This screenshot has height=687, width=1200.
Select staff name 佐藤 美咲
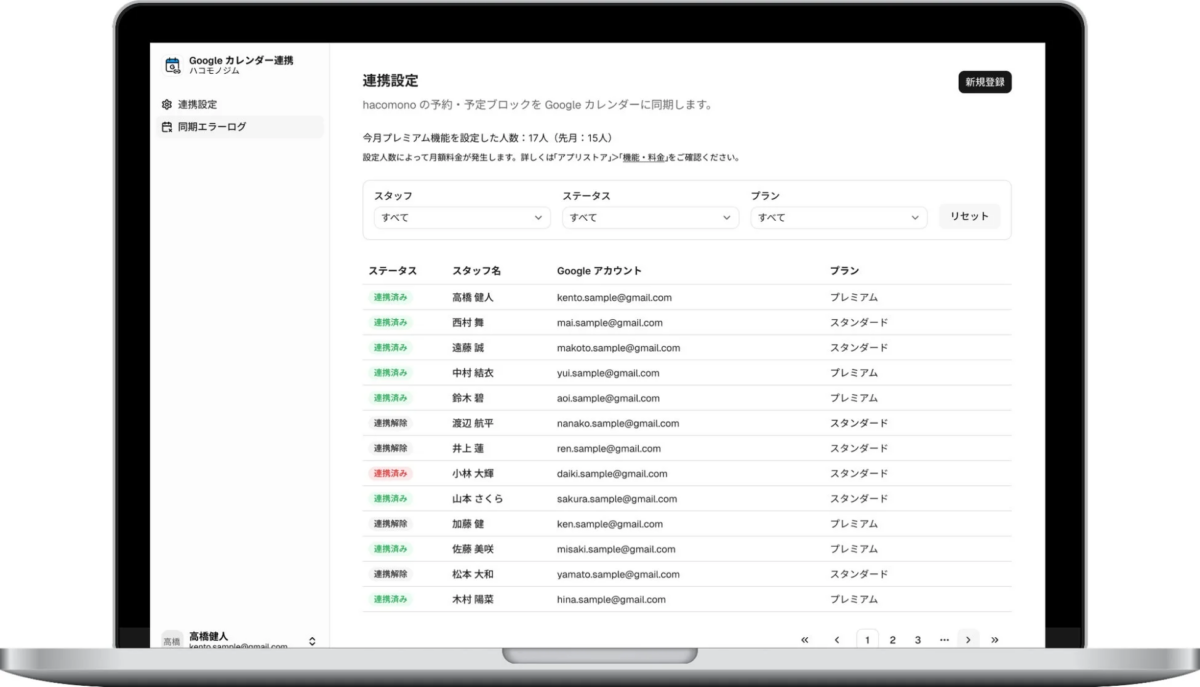pyautogui.click(x=473, y=549)
